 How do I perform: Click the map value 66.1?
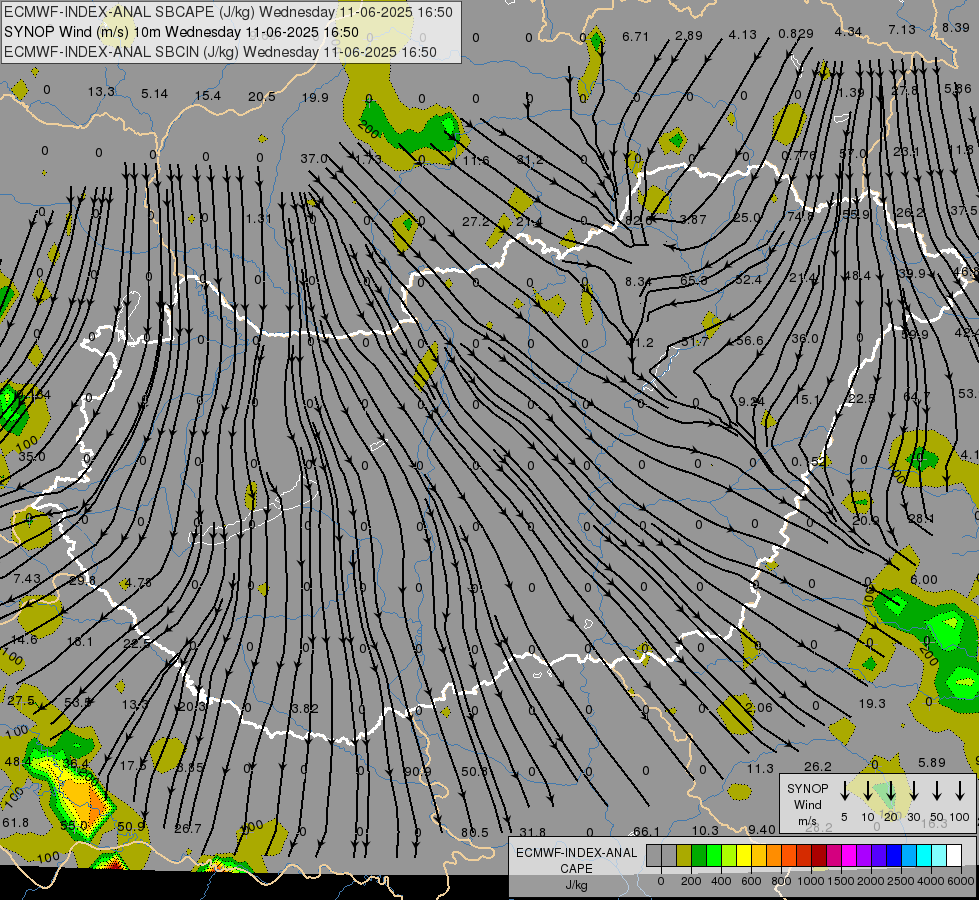pos(647,831)
